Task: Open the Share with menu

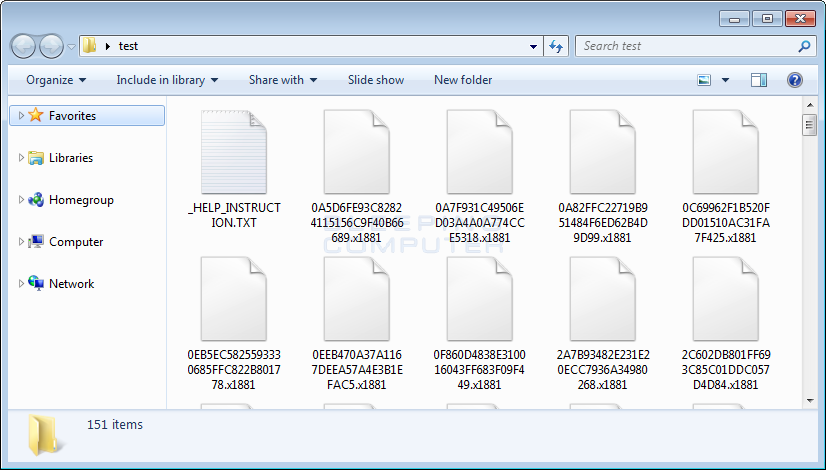Action: (x=283, y=80)
